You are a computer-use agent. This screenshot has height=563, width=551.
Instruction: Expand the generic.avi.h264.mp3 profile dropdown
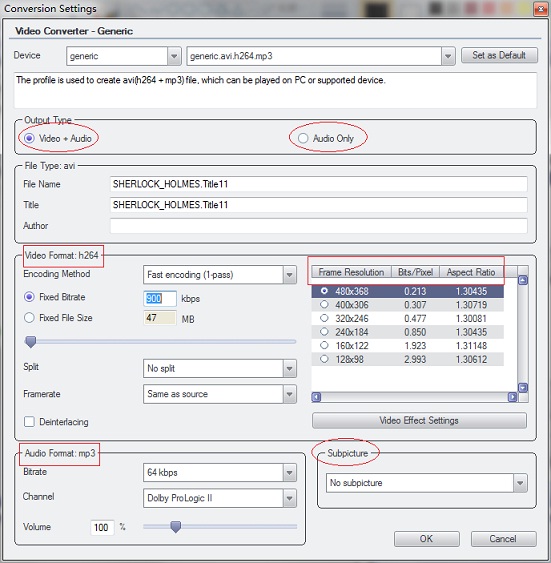pyautogui.click(x=448, y=56)
